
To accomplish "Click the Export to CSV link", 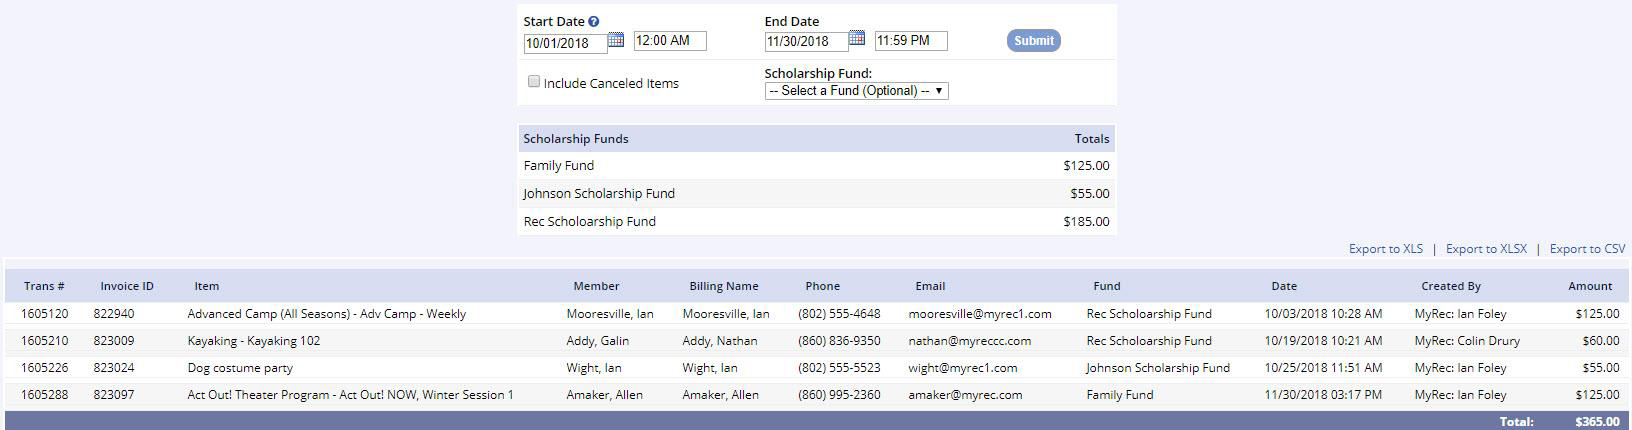I will [x=1587, y=249].
